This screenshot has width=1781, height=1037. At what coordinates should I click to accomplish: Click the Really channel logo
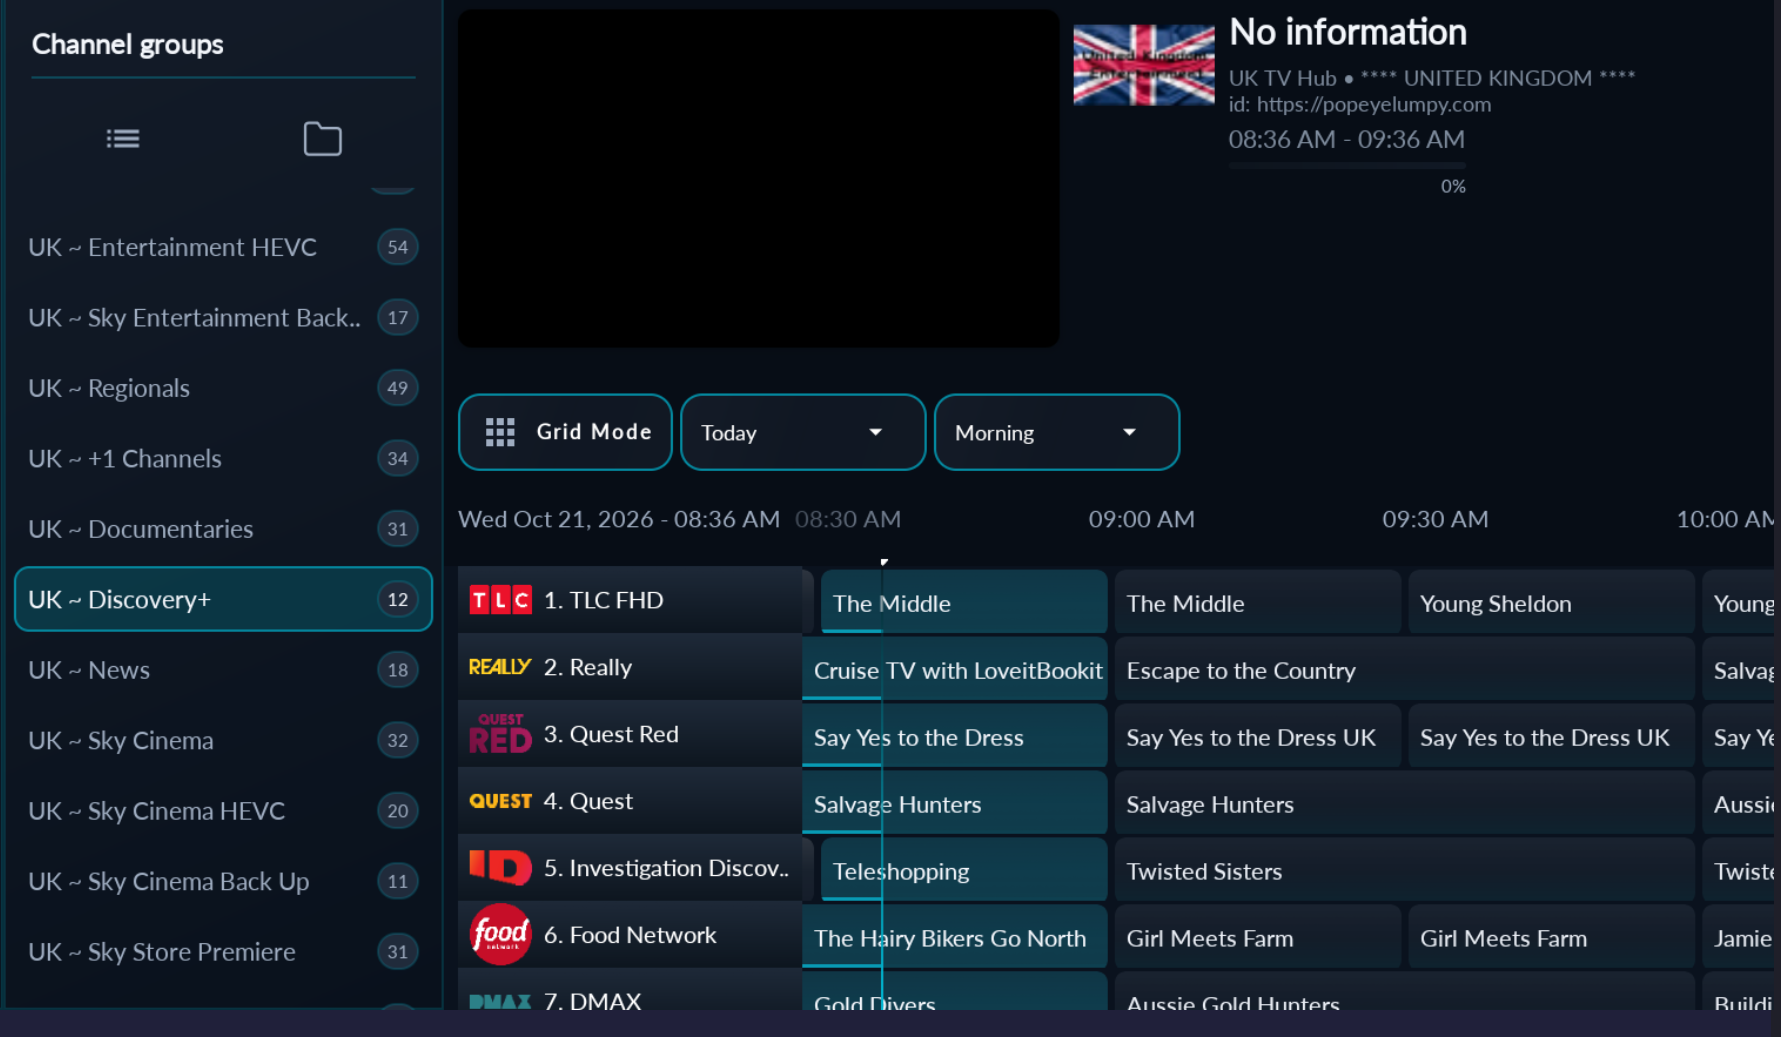pyautogui.click(x=500, y=667)
